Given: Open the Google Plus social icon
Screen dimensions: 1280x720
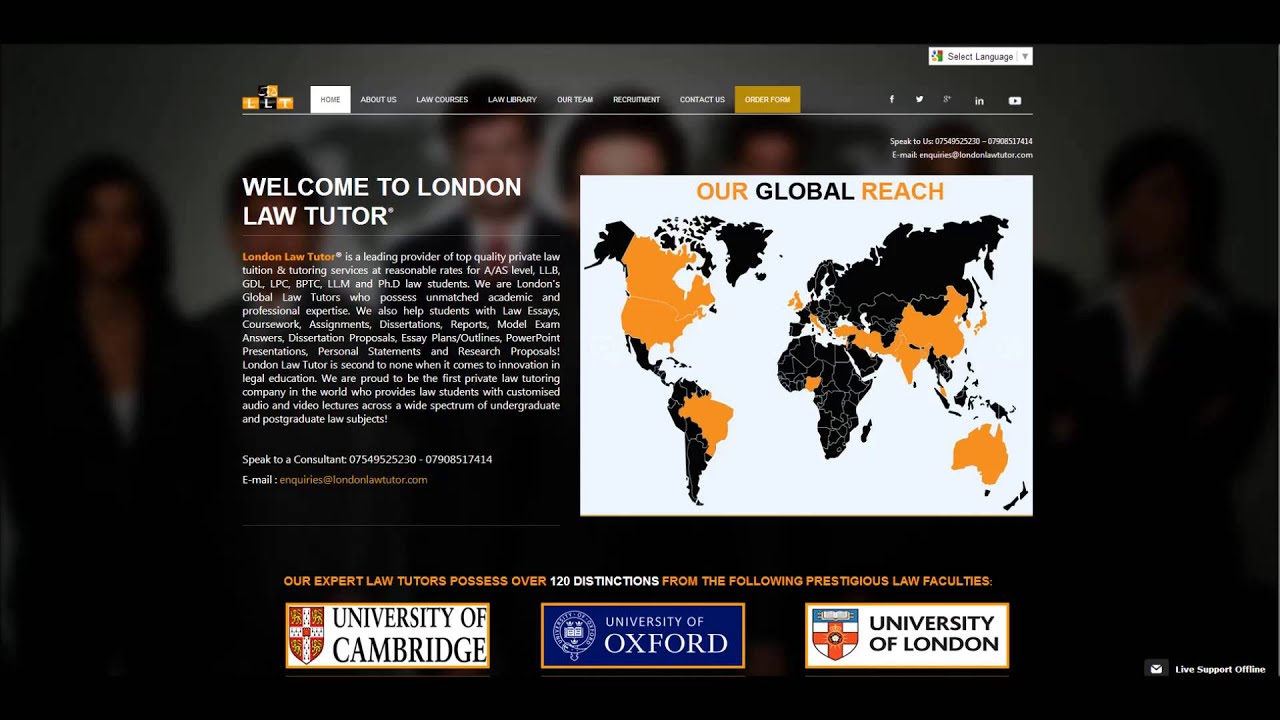Looking at the screenshot, I should tap(947, 100).
